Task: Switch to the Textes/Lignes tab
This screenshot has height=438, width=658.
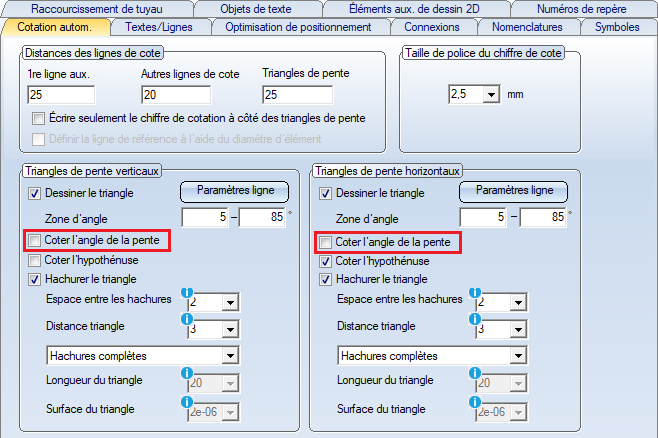Action: pos(159,27)
